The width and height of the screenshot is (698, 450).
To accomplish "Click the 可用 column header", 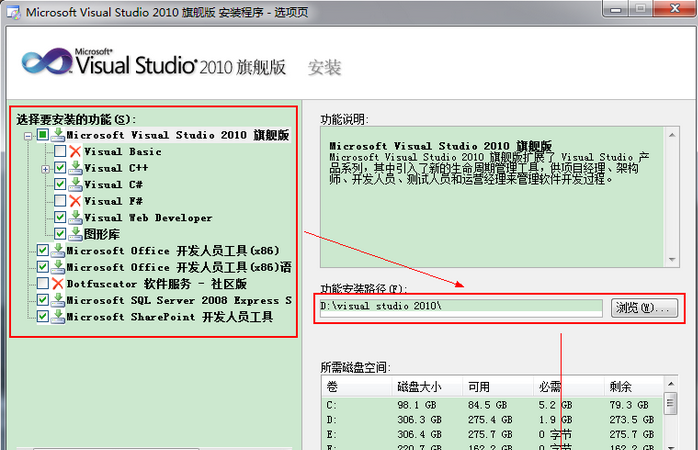I will click(x=498, y=386).
